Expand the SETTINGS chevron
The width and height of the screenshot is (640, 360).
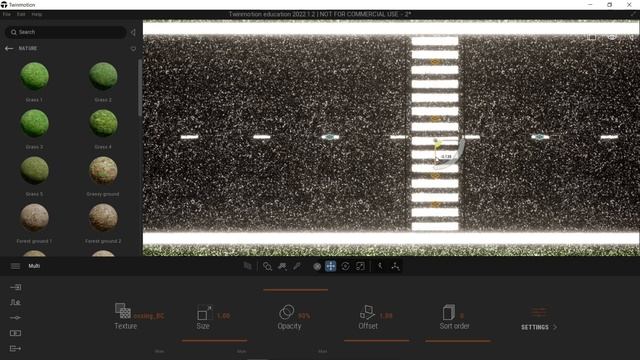555,327
